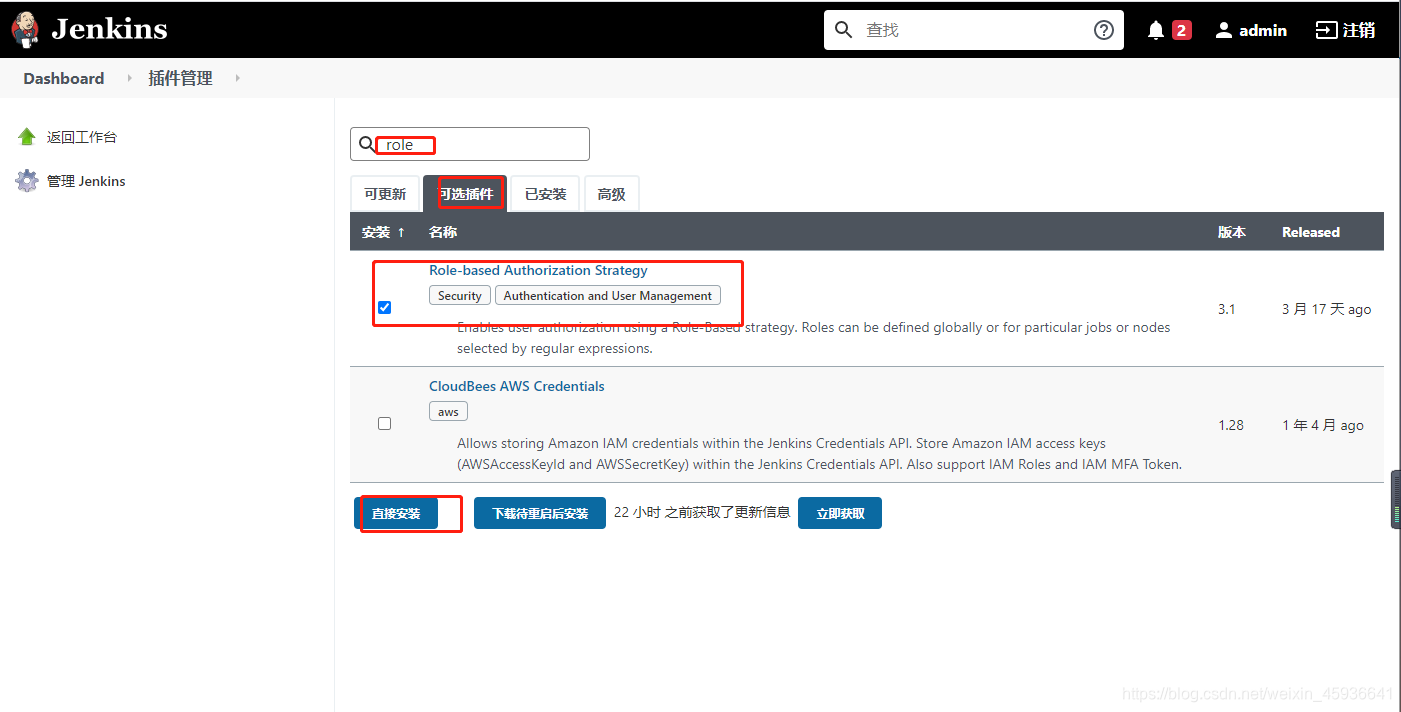The height and width of the screenshot is (712, 1401).
Task: Sort by 版本 column header
Action: click(1232, 232)
